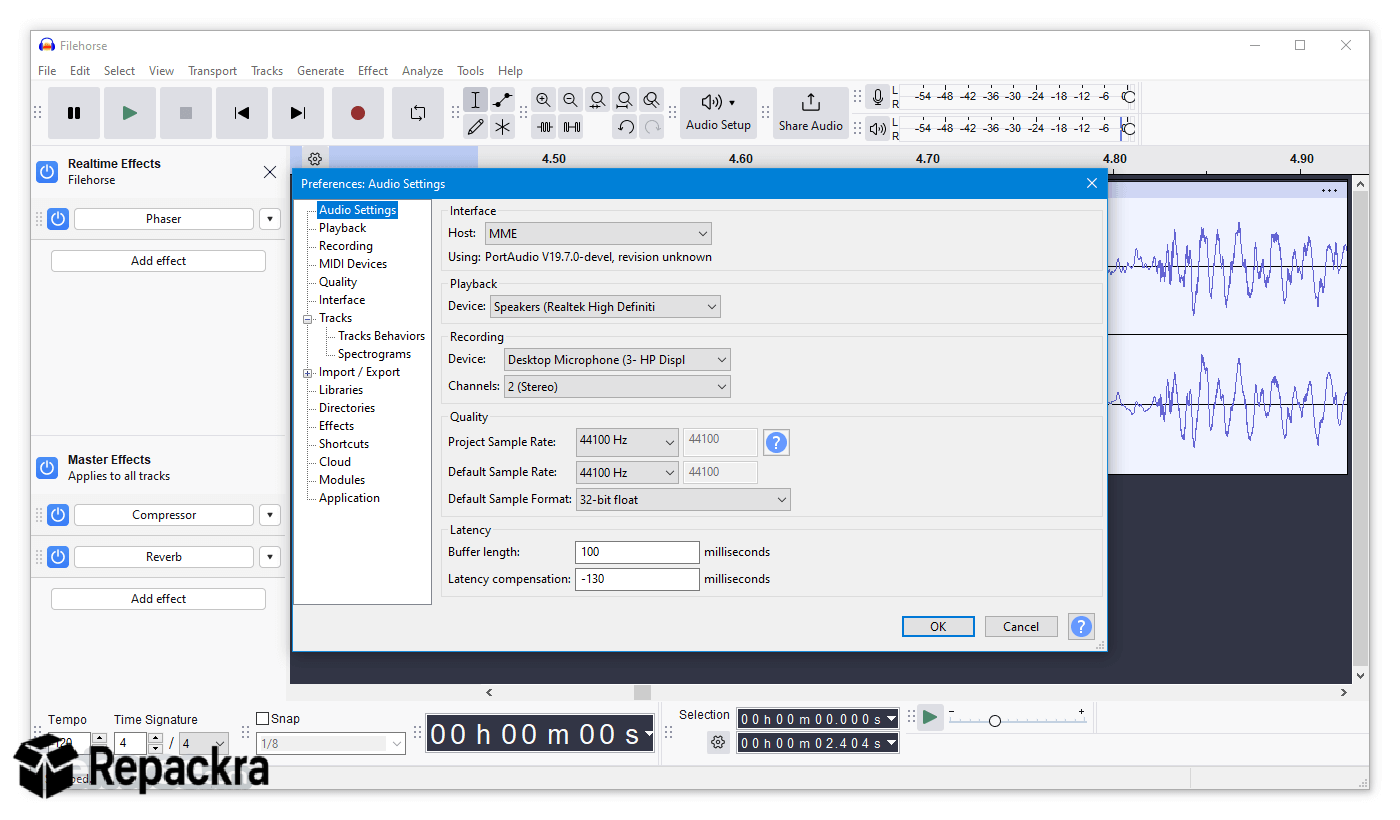Click Add effect under Phaser

click(158, 261)
